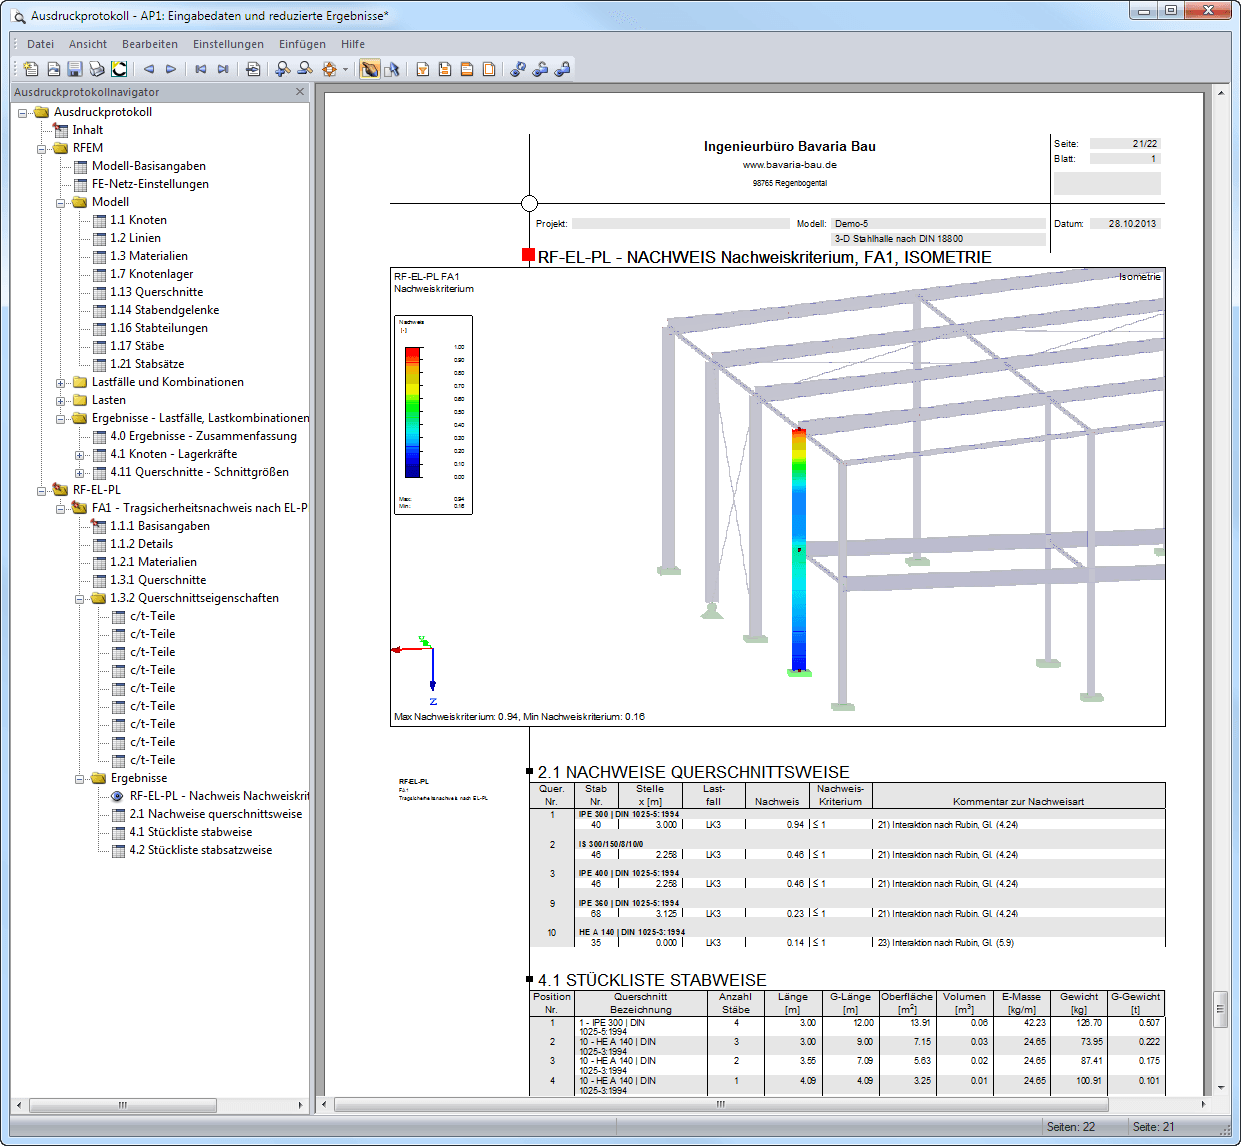Select 4.0 Ergebnisse - Zusammenfassung entry

(x=203, y=436)
